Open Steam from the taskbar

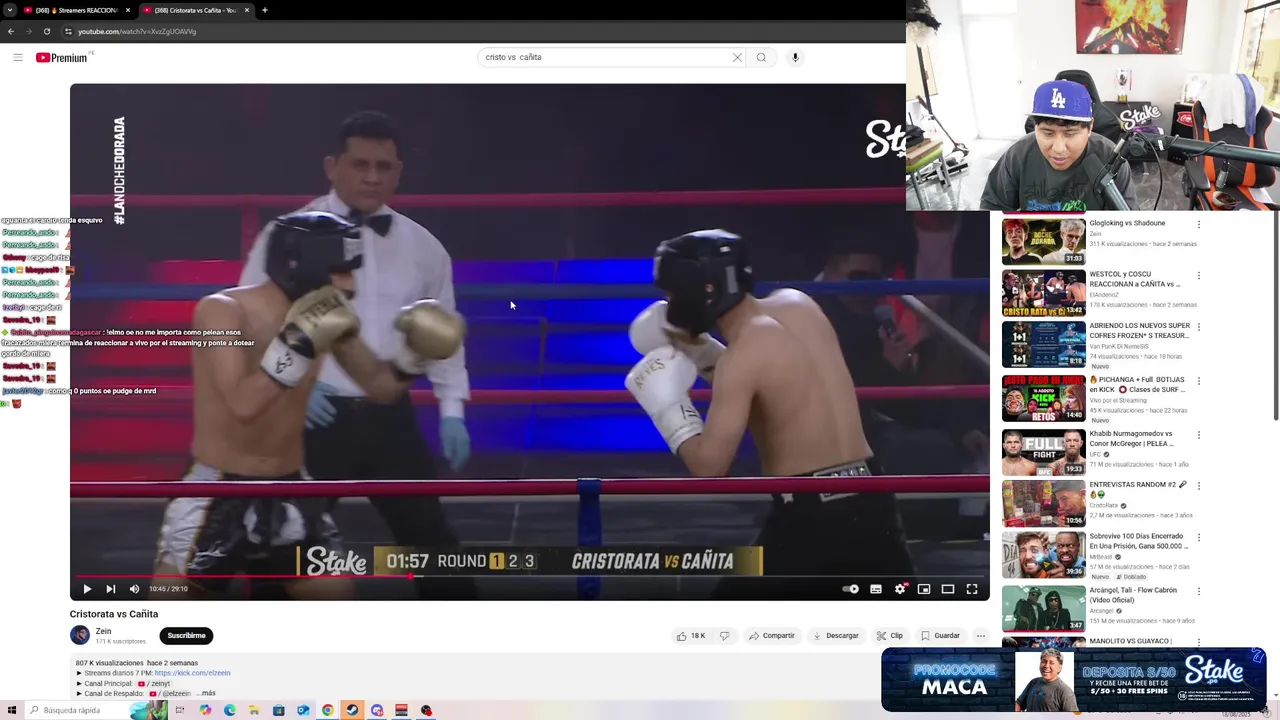click(352, 710)
